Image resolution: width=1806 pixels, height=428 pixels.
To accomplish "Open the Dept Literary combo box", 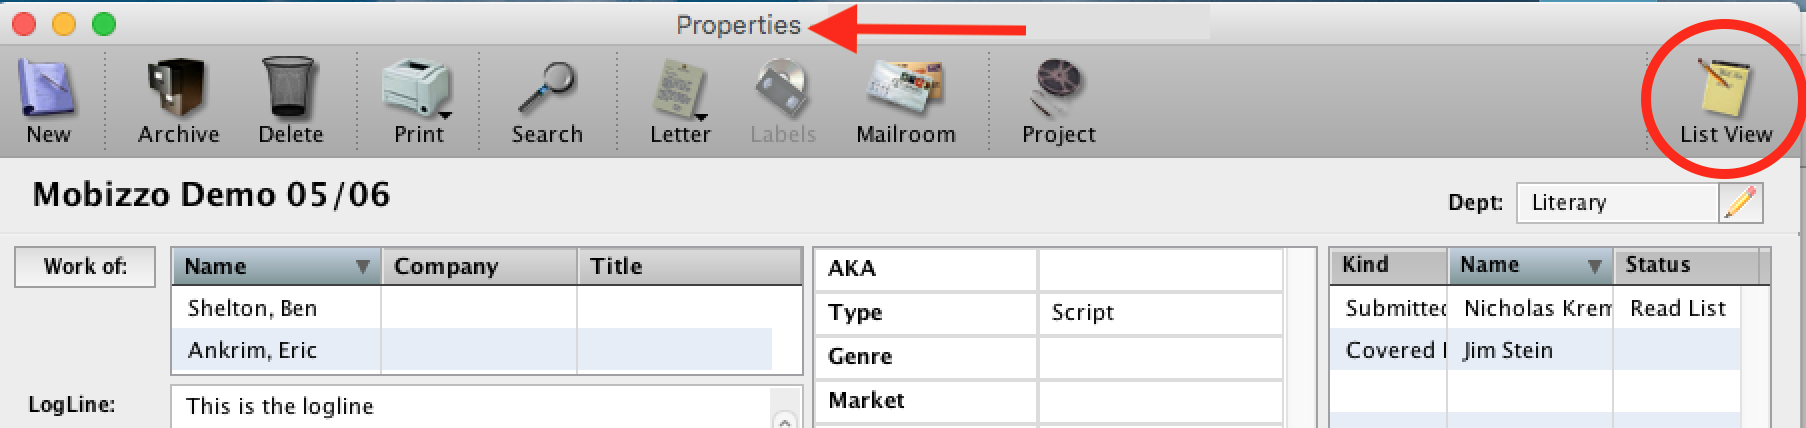I will pos(1618,203).
